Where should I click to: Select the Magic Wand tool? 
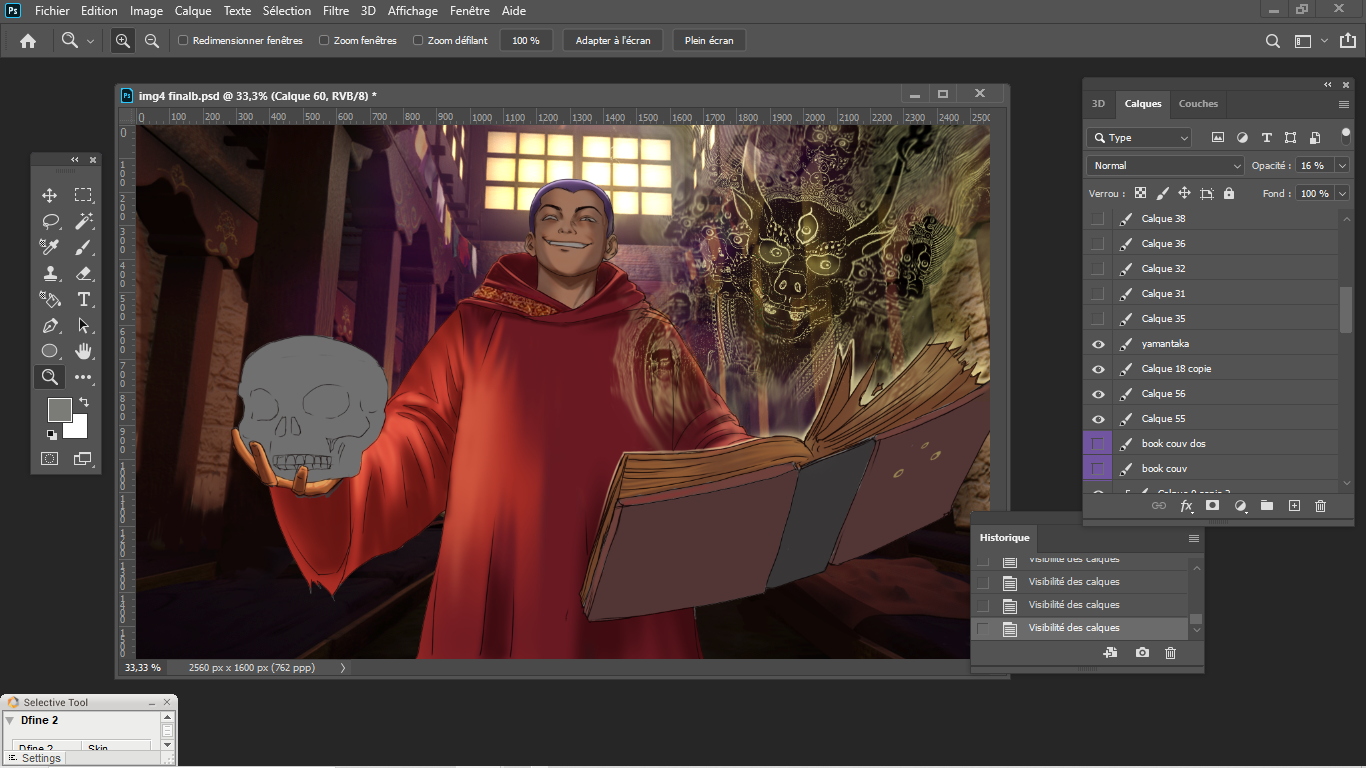[84, 221]
